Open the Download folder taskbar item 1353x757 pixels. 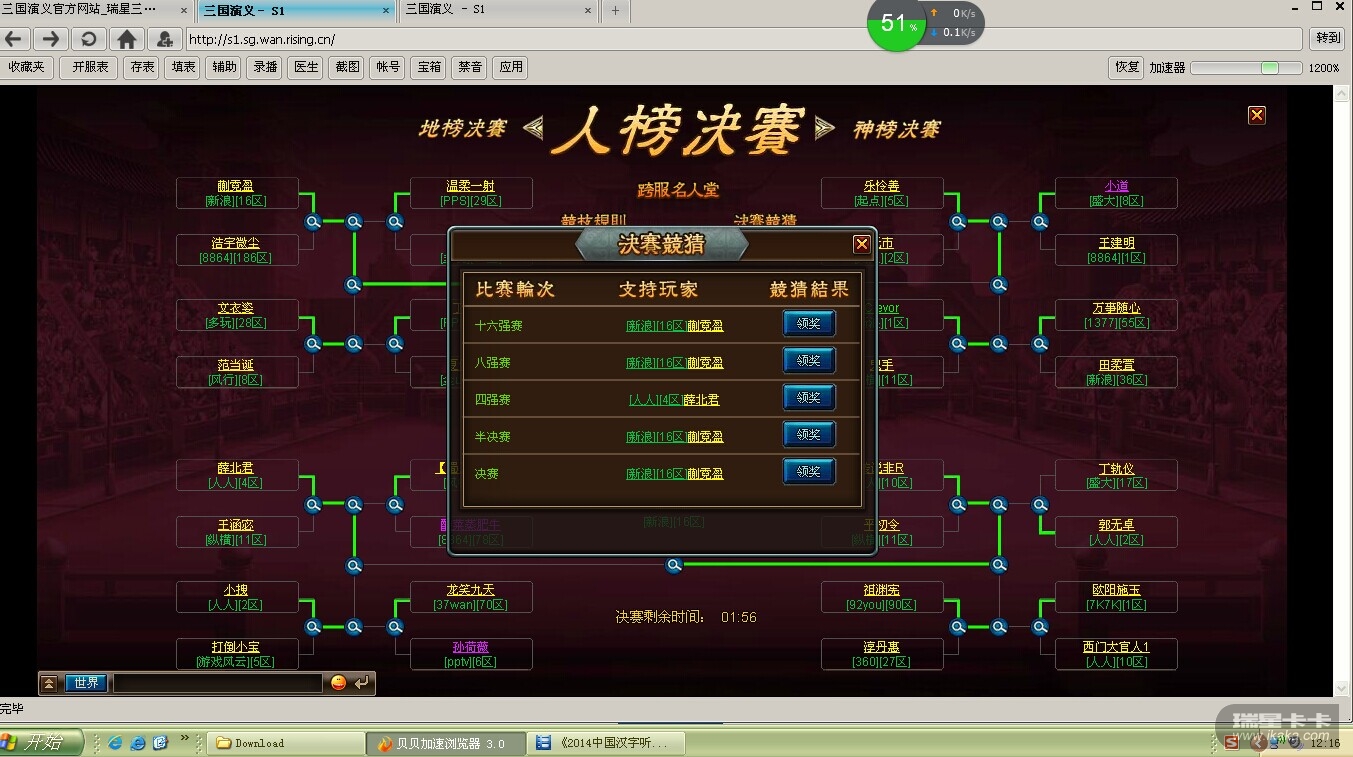(x=286, y=743)
